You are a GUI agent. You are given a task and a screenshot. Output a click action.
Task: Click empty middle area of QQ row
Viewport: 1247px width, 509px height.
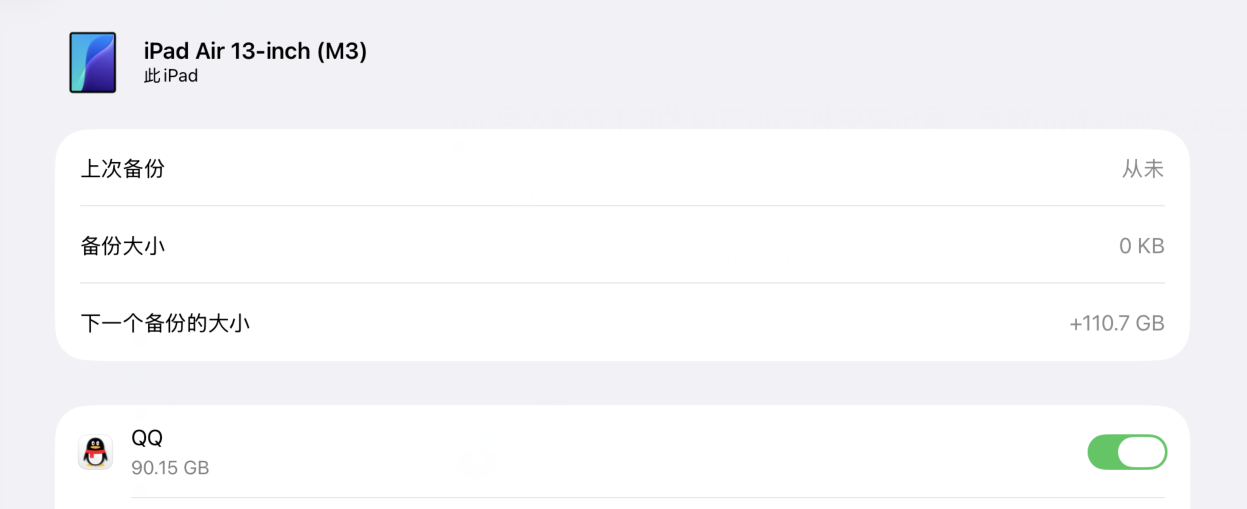click(620, 452)
